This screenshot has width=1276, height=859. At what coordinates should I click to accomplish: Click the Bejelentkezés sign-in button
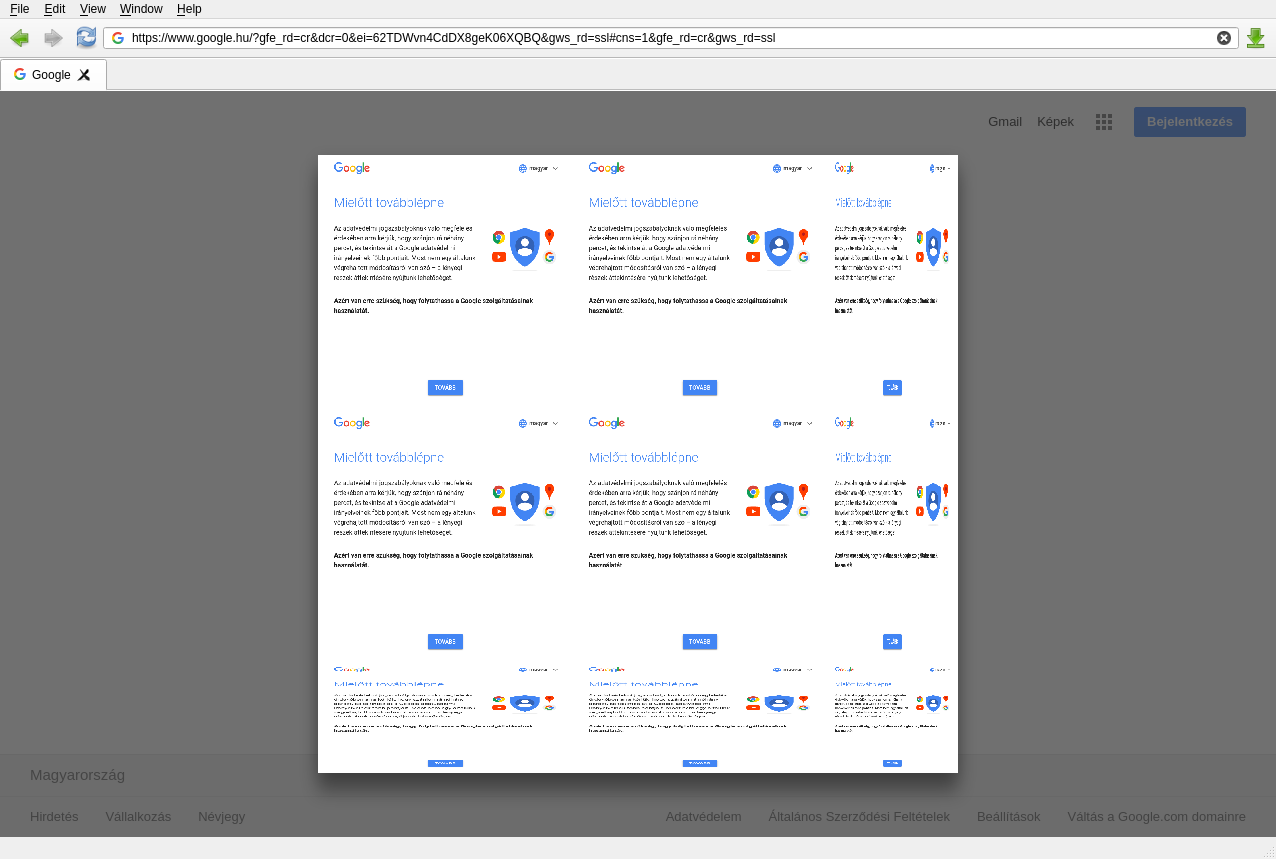tap(1189, 122)
